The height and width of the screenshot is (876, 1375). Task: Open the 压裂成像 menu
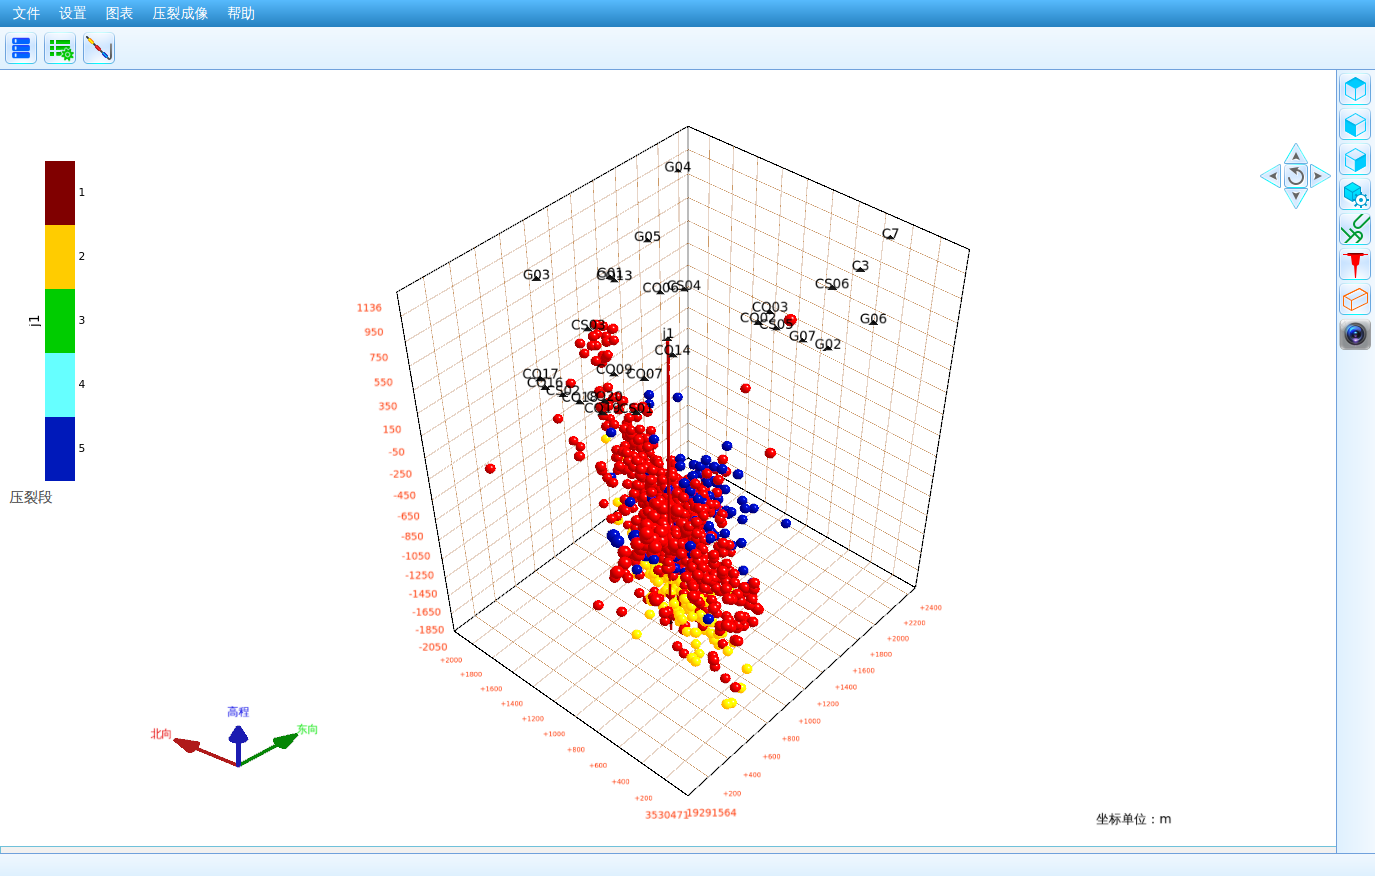(x=180, y=13)
